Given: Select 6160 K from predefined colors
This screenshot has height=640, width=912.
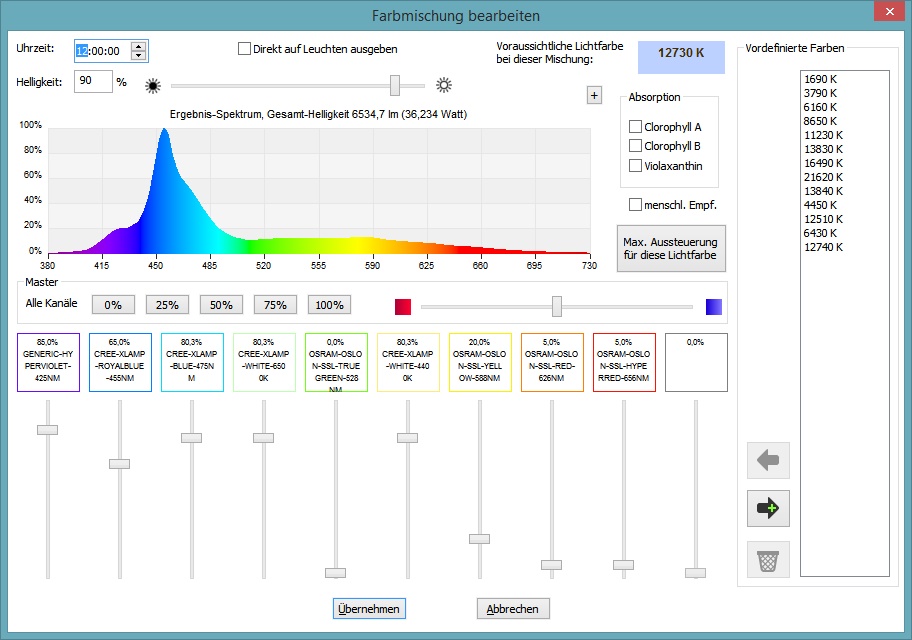Looking at the screenshot, I should (x=820, y=106).
